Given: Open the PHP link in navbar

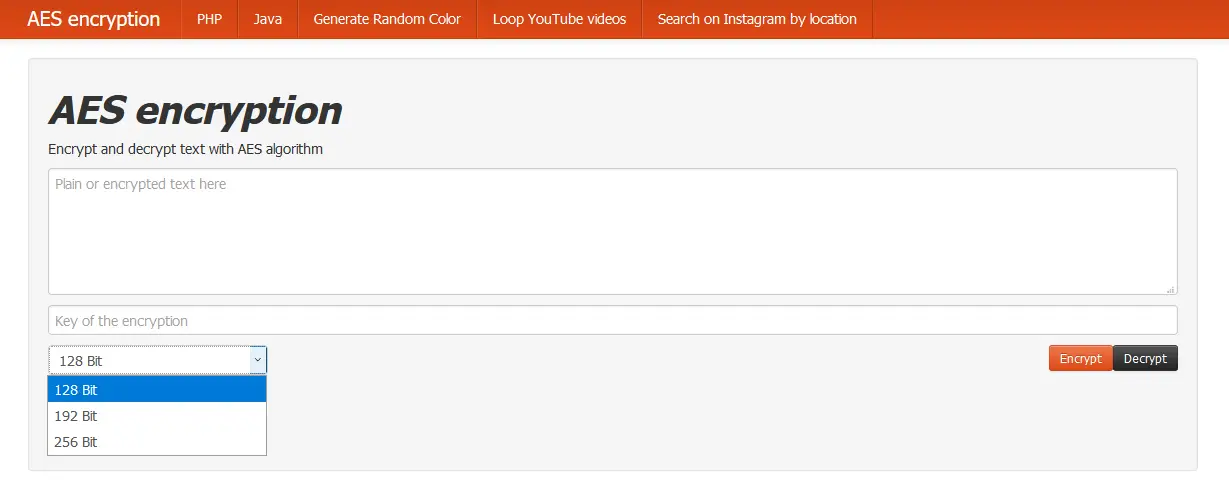Looking at the screenshot, I should [209, 19].
